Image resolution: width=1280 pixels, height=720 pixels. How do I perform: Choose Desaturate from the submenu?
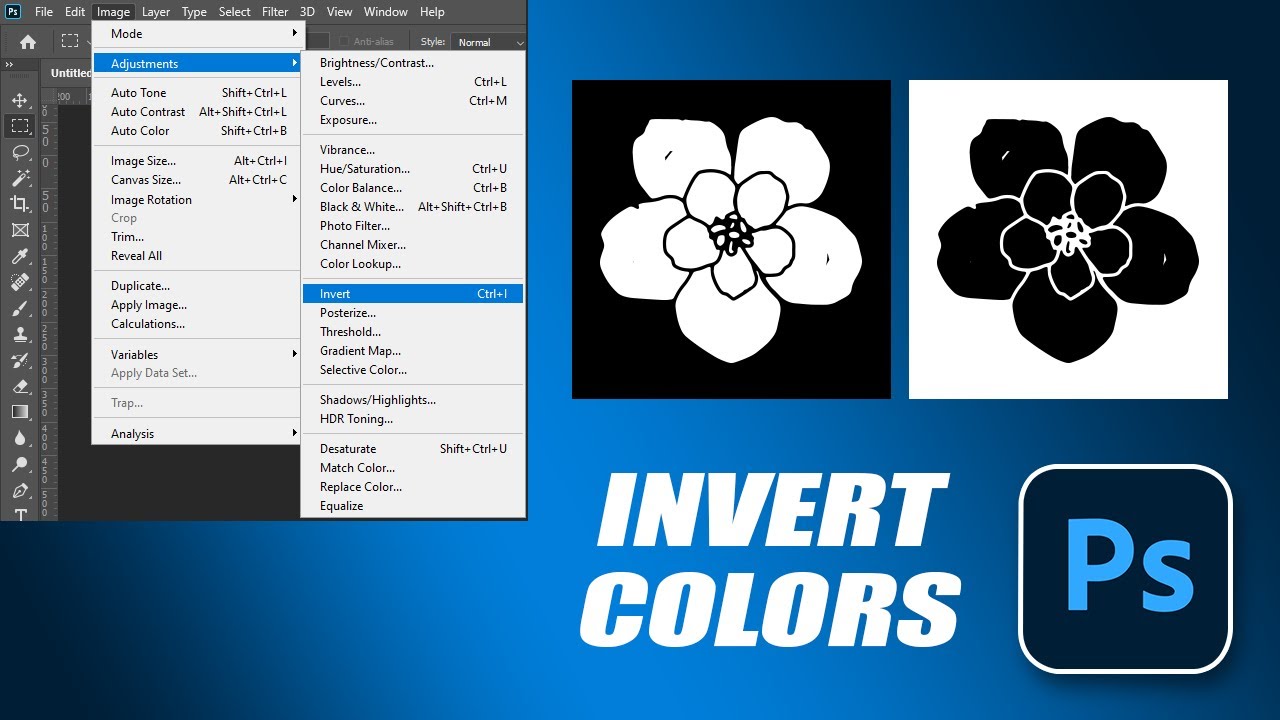pyautogui.click(x=413, y=449)
